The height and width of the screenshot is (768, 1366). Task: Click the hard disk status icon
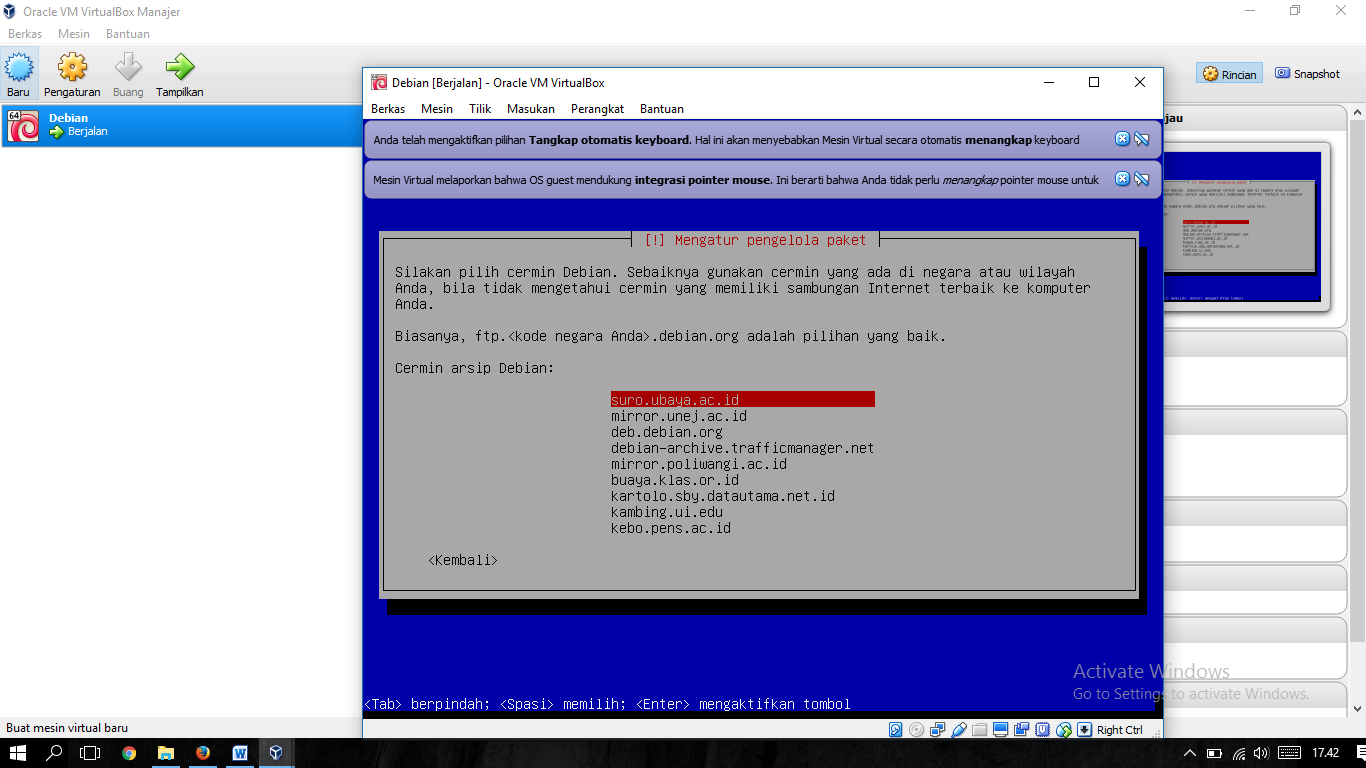895,730
